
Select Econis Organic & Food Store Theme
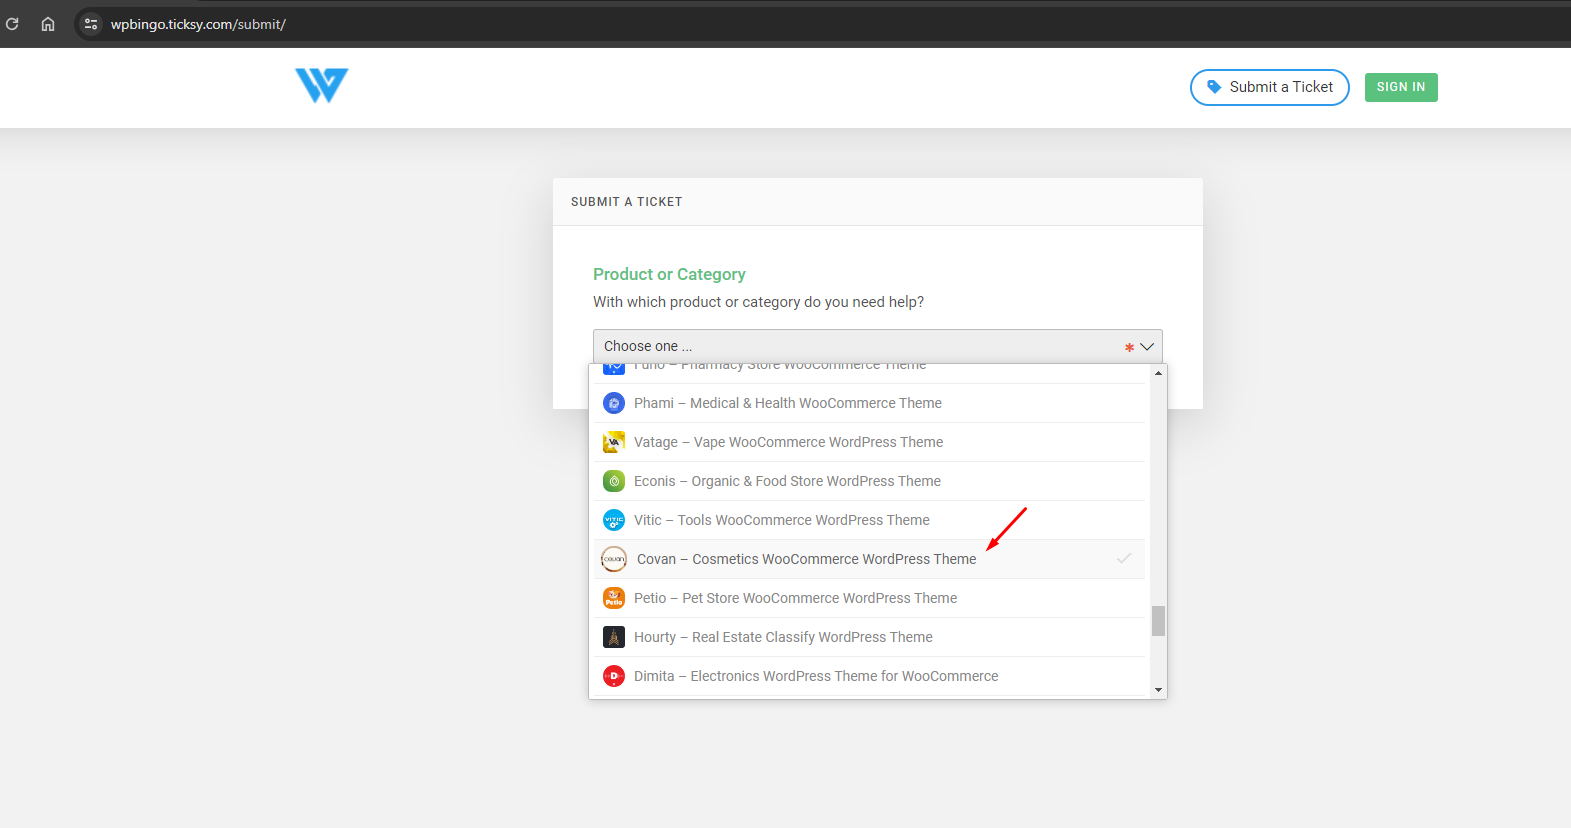[x=871, y=481]
